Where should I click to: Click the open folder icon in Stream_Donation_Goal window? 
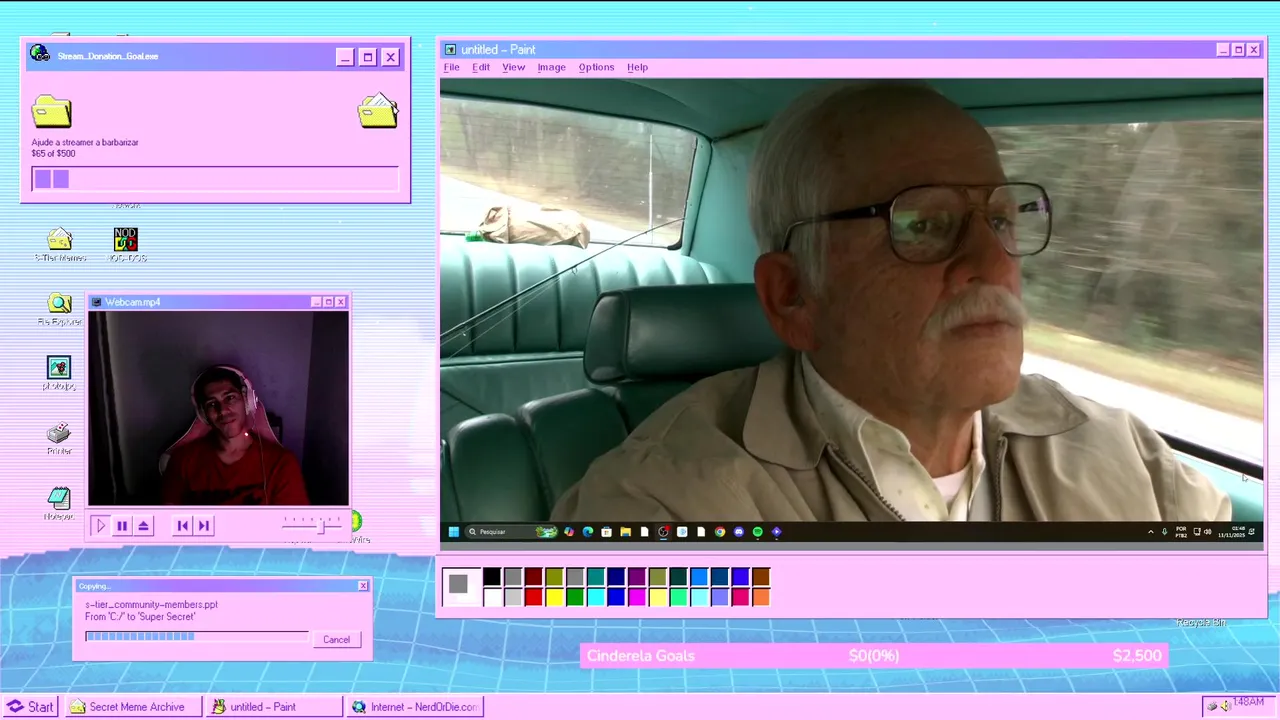(378, 110)
